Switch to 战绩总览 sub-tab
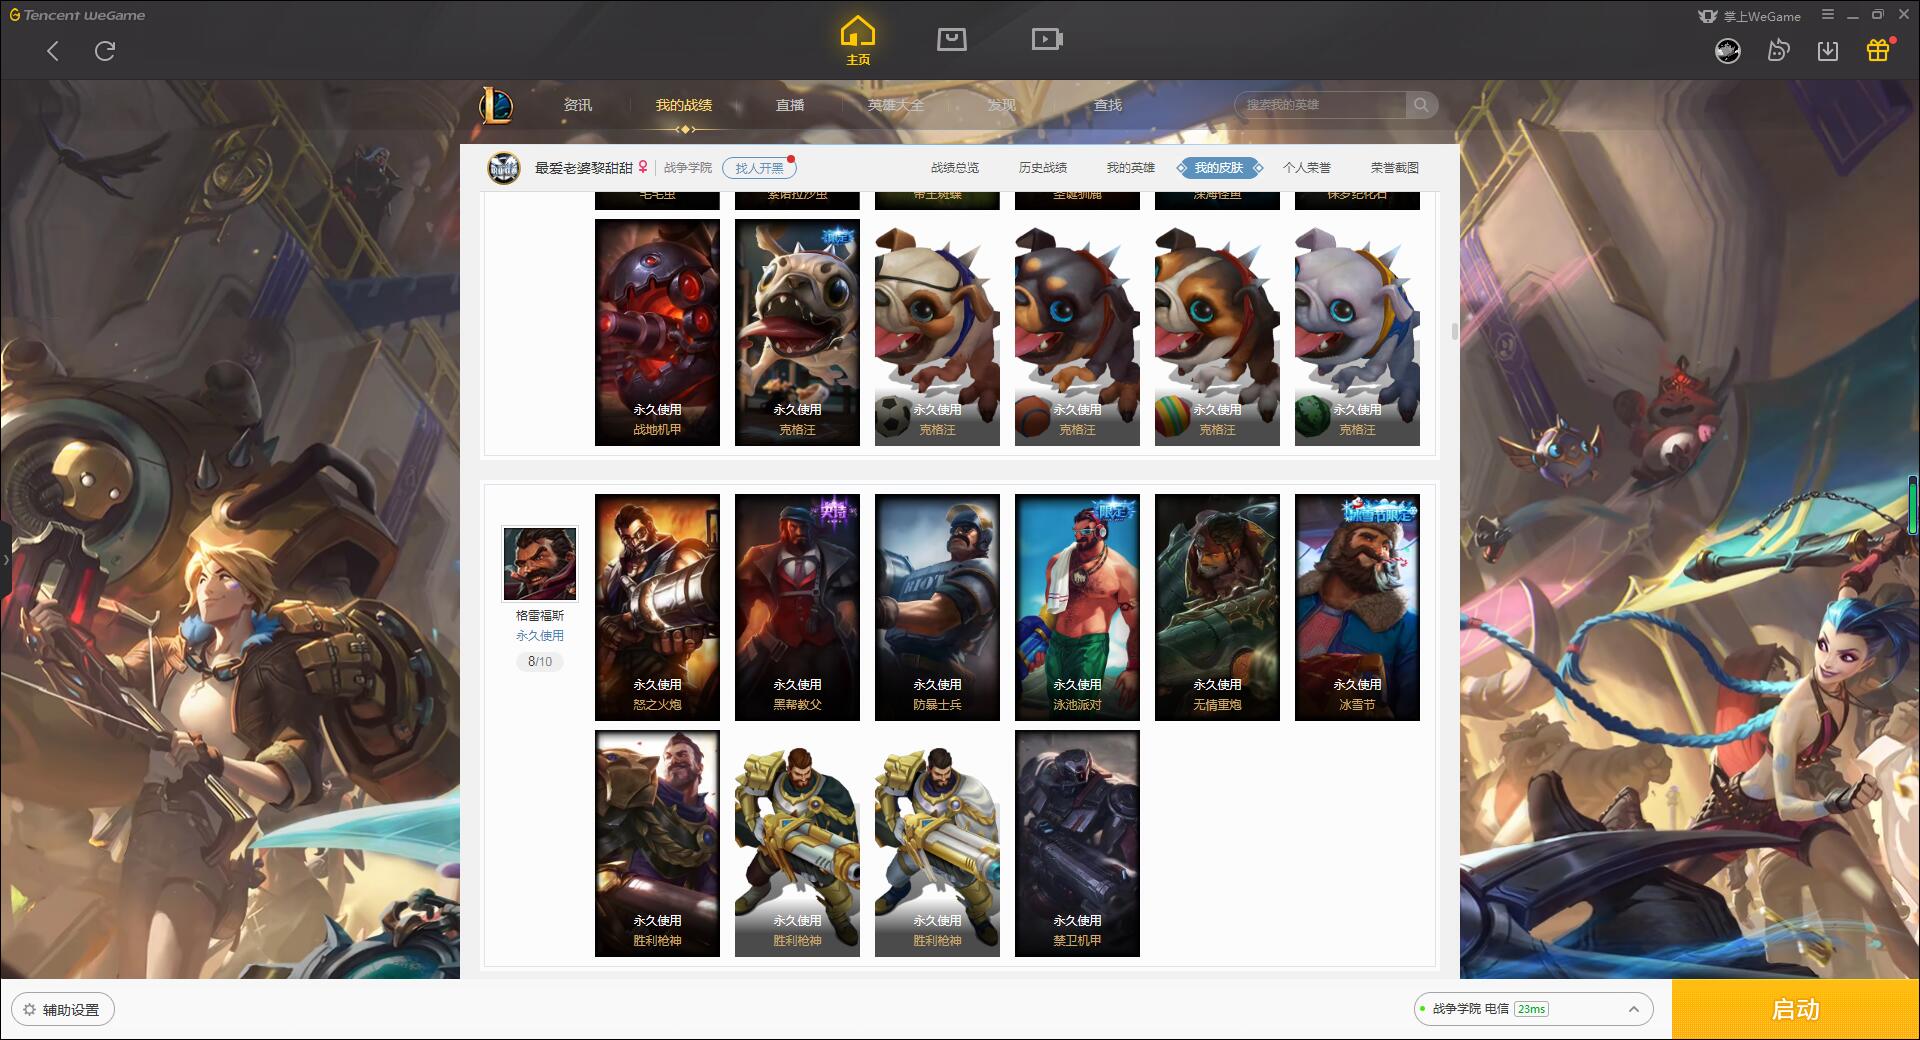 tap(955, 168)
